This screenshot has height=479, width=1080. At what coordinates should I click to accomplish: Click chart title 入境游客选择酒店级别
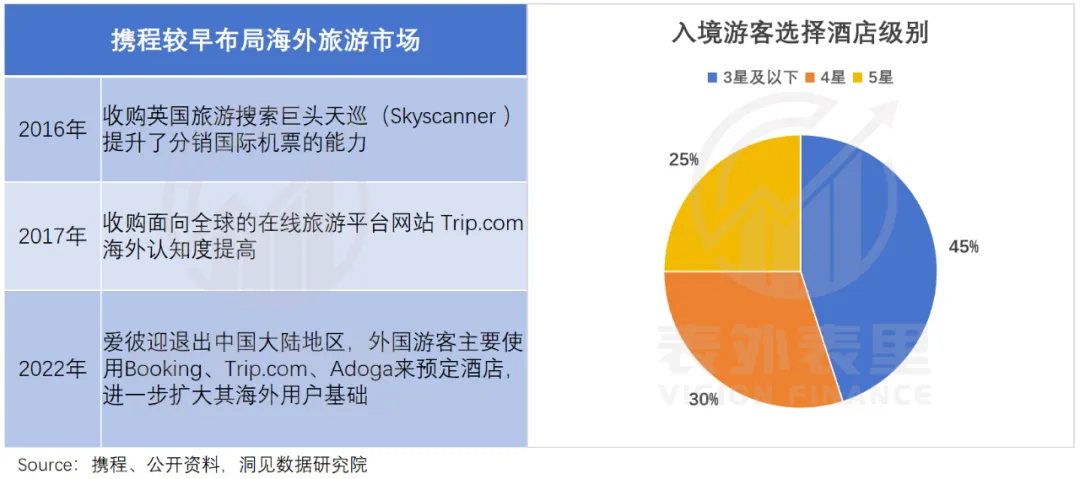800,34
